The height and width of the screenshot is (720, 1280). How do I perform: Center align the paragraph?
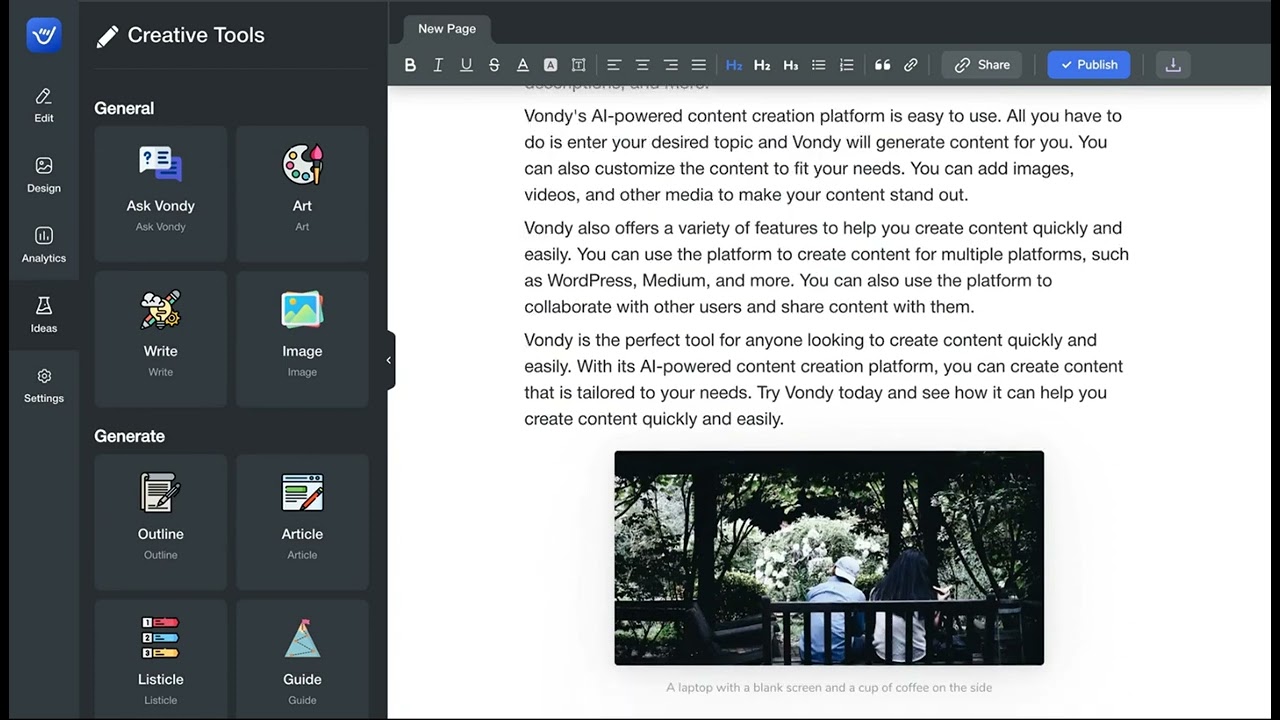(x=642, y=65)
